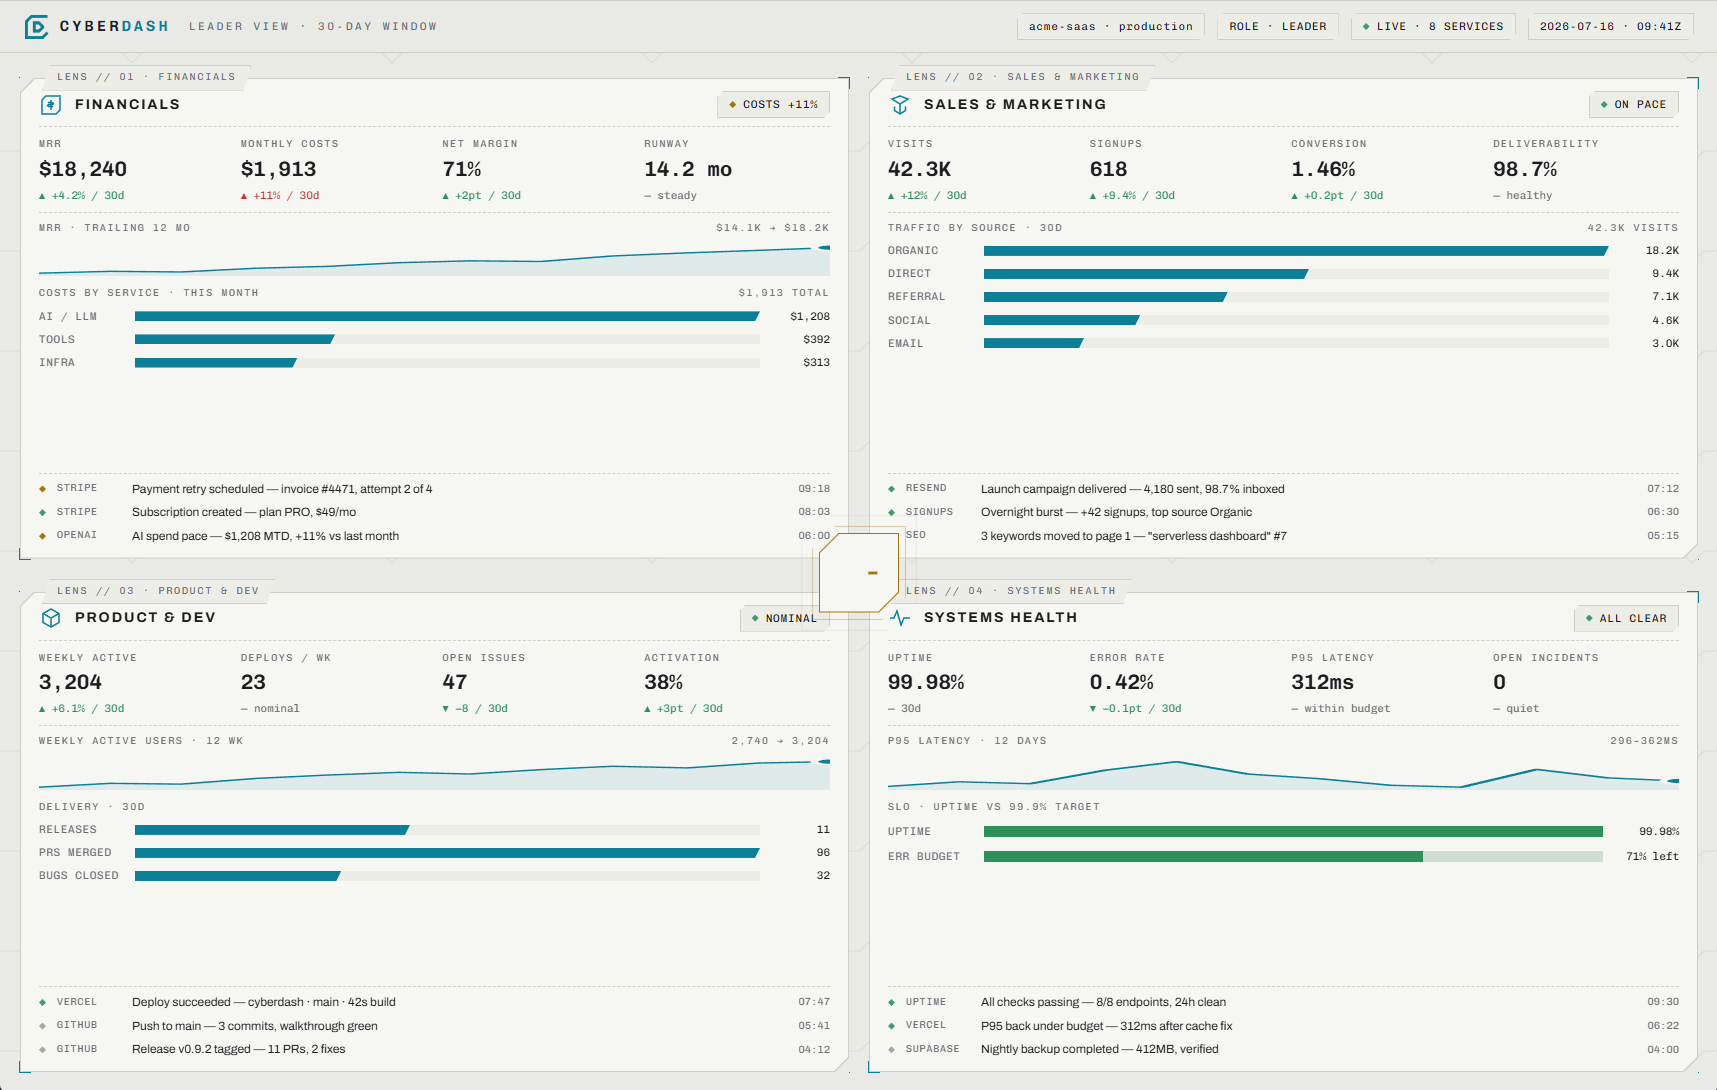Click the TOOLS cost bar row
Image resolution: width=1717 pixels, height=1090 pixels.
pos(434,340)
